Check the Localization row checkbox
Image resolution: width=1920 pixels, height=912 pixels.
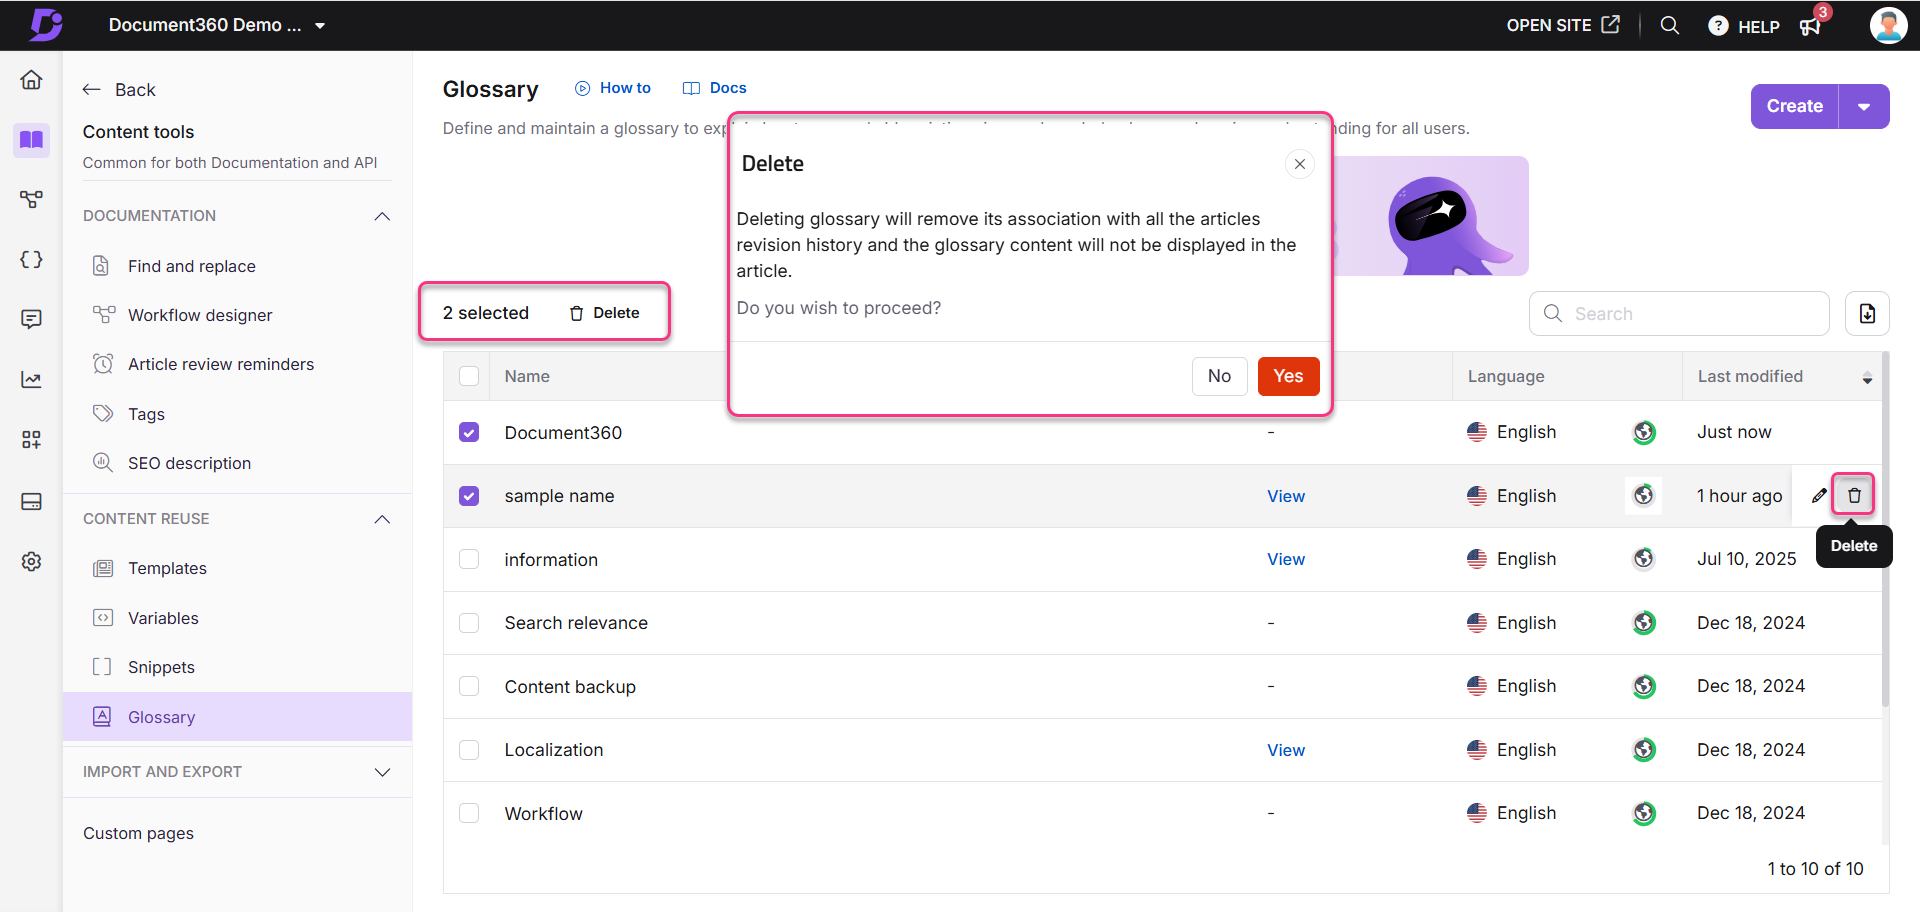coord(469,750)
